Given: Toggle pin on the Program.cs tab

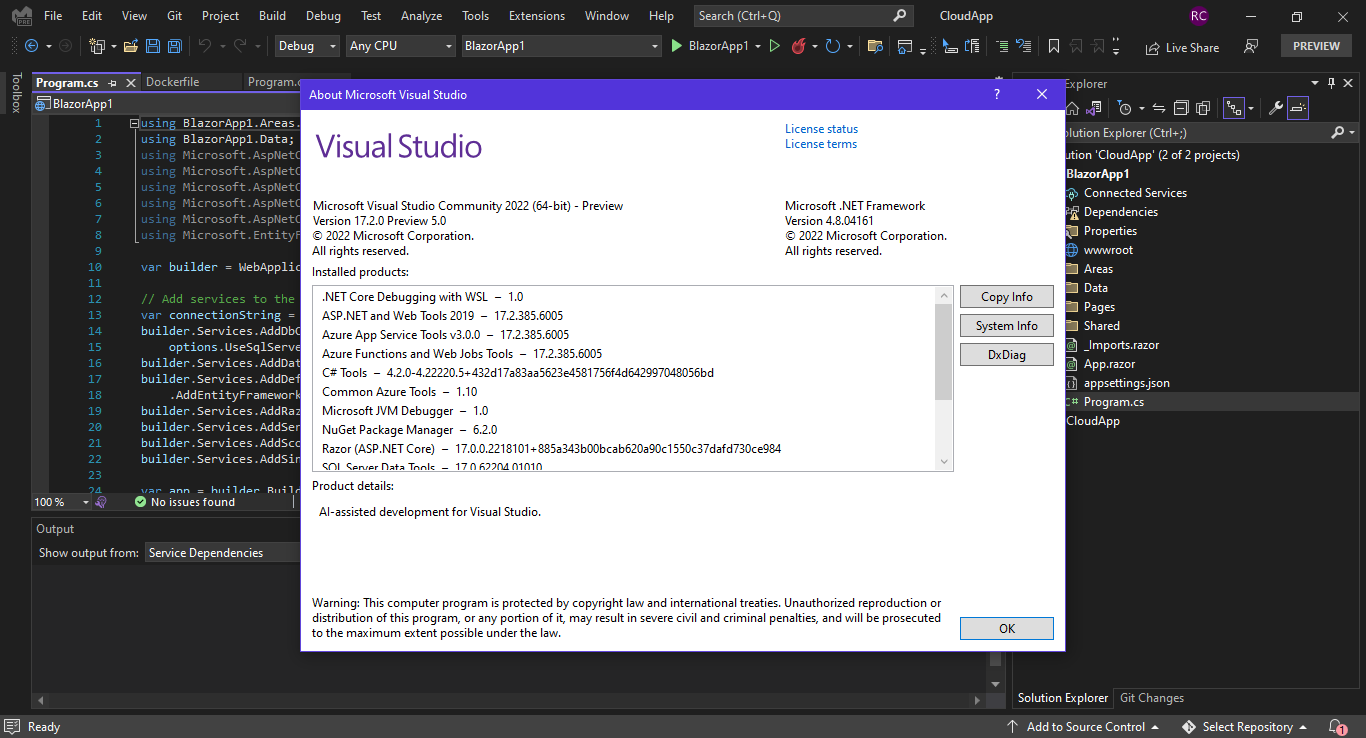Looking at the screenshot, I should pos(112,83).
